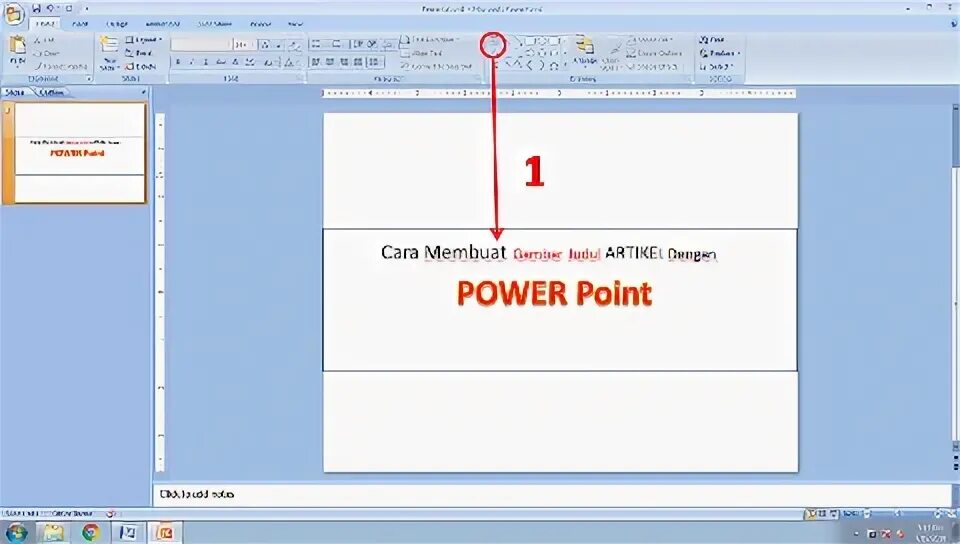
Task: Switch to the Animations ribbon tab
Action: pos(162,24)
